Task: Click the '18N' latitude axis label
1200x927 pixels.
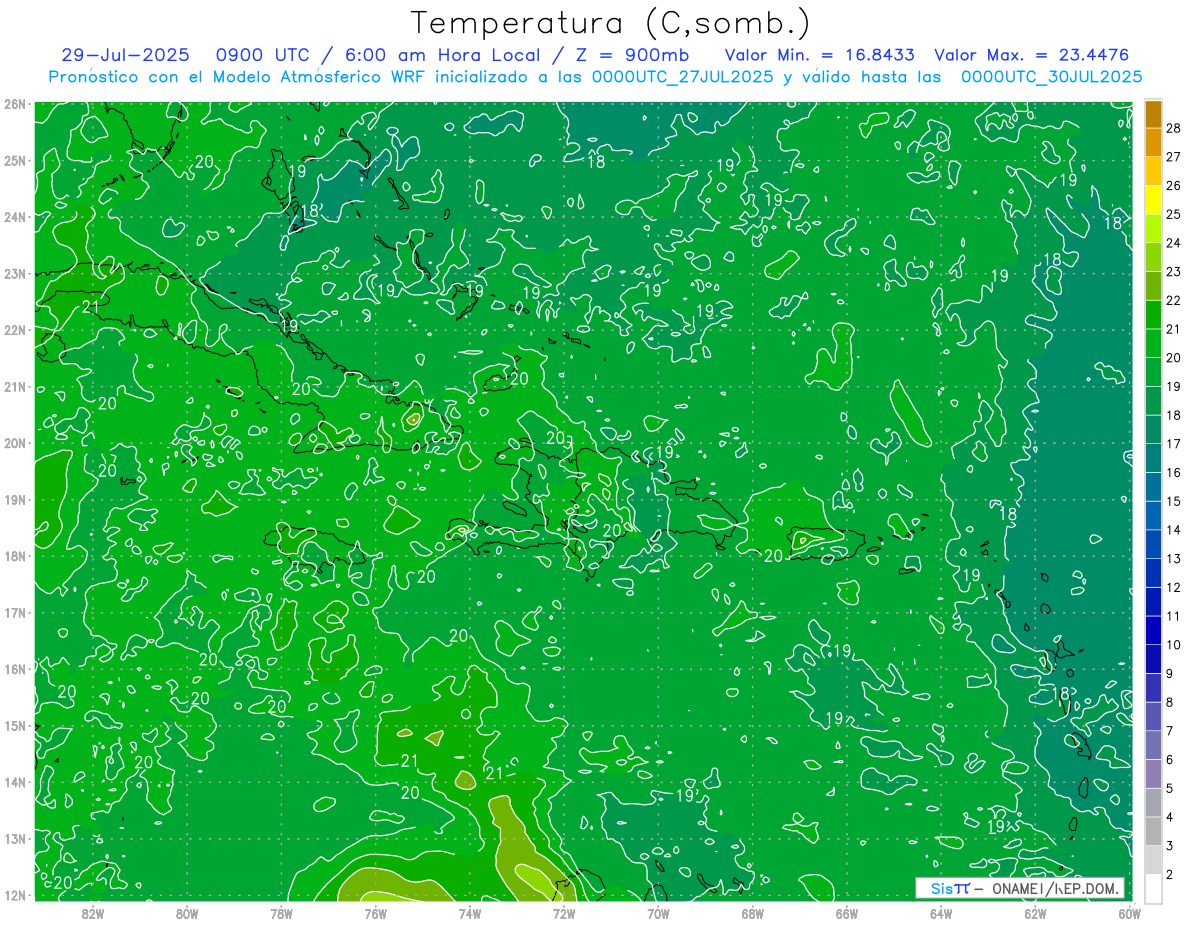Action: pos(15,556)
